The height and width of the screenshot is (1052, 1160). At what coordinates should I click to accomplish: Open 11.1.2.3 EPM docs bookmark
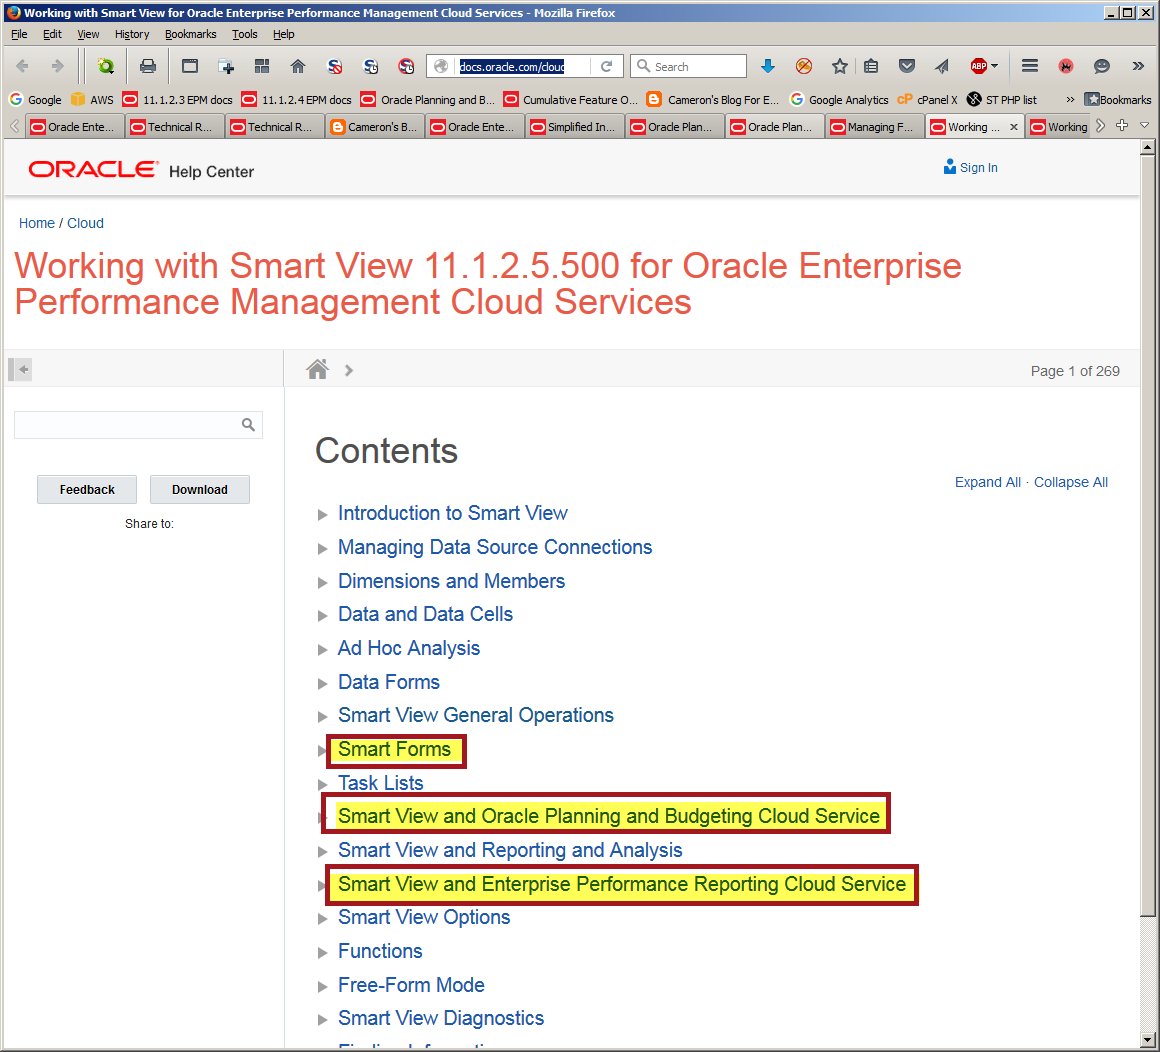click(x=178, y=100)
